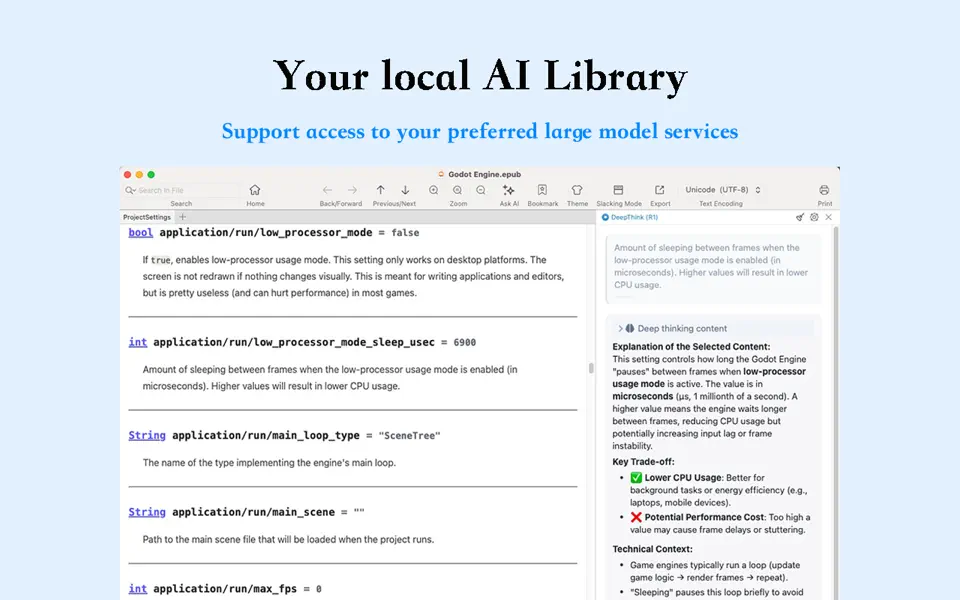The image size is (960, 600).
Task: Change the reading Theme
Action: (x=577, y=189)
